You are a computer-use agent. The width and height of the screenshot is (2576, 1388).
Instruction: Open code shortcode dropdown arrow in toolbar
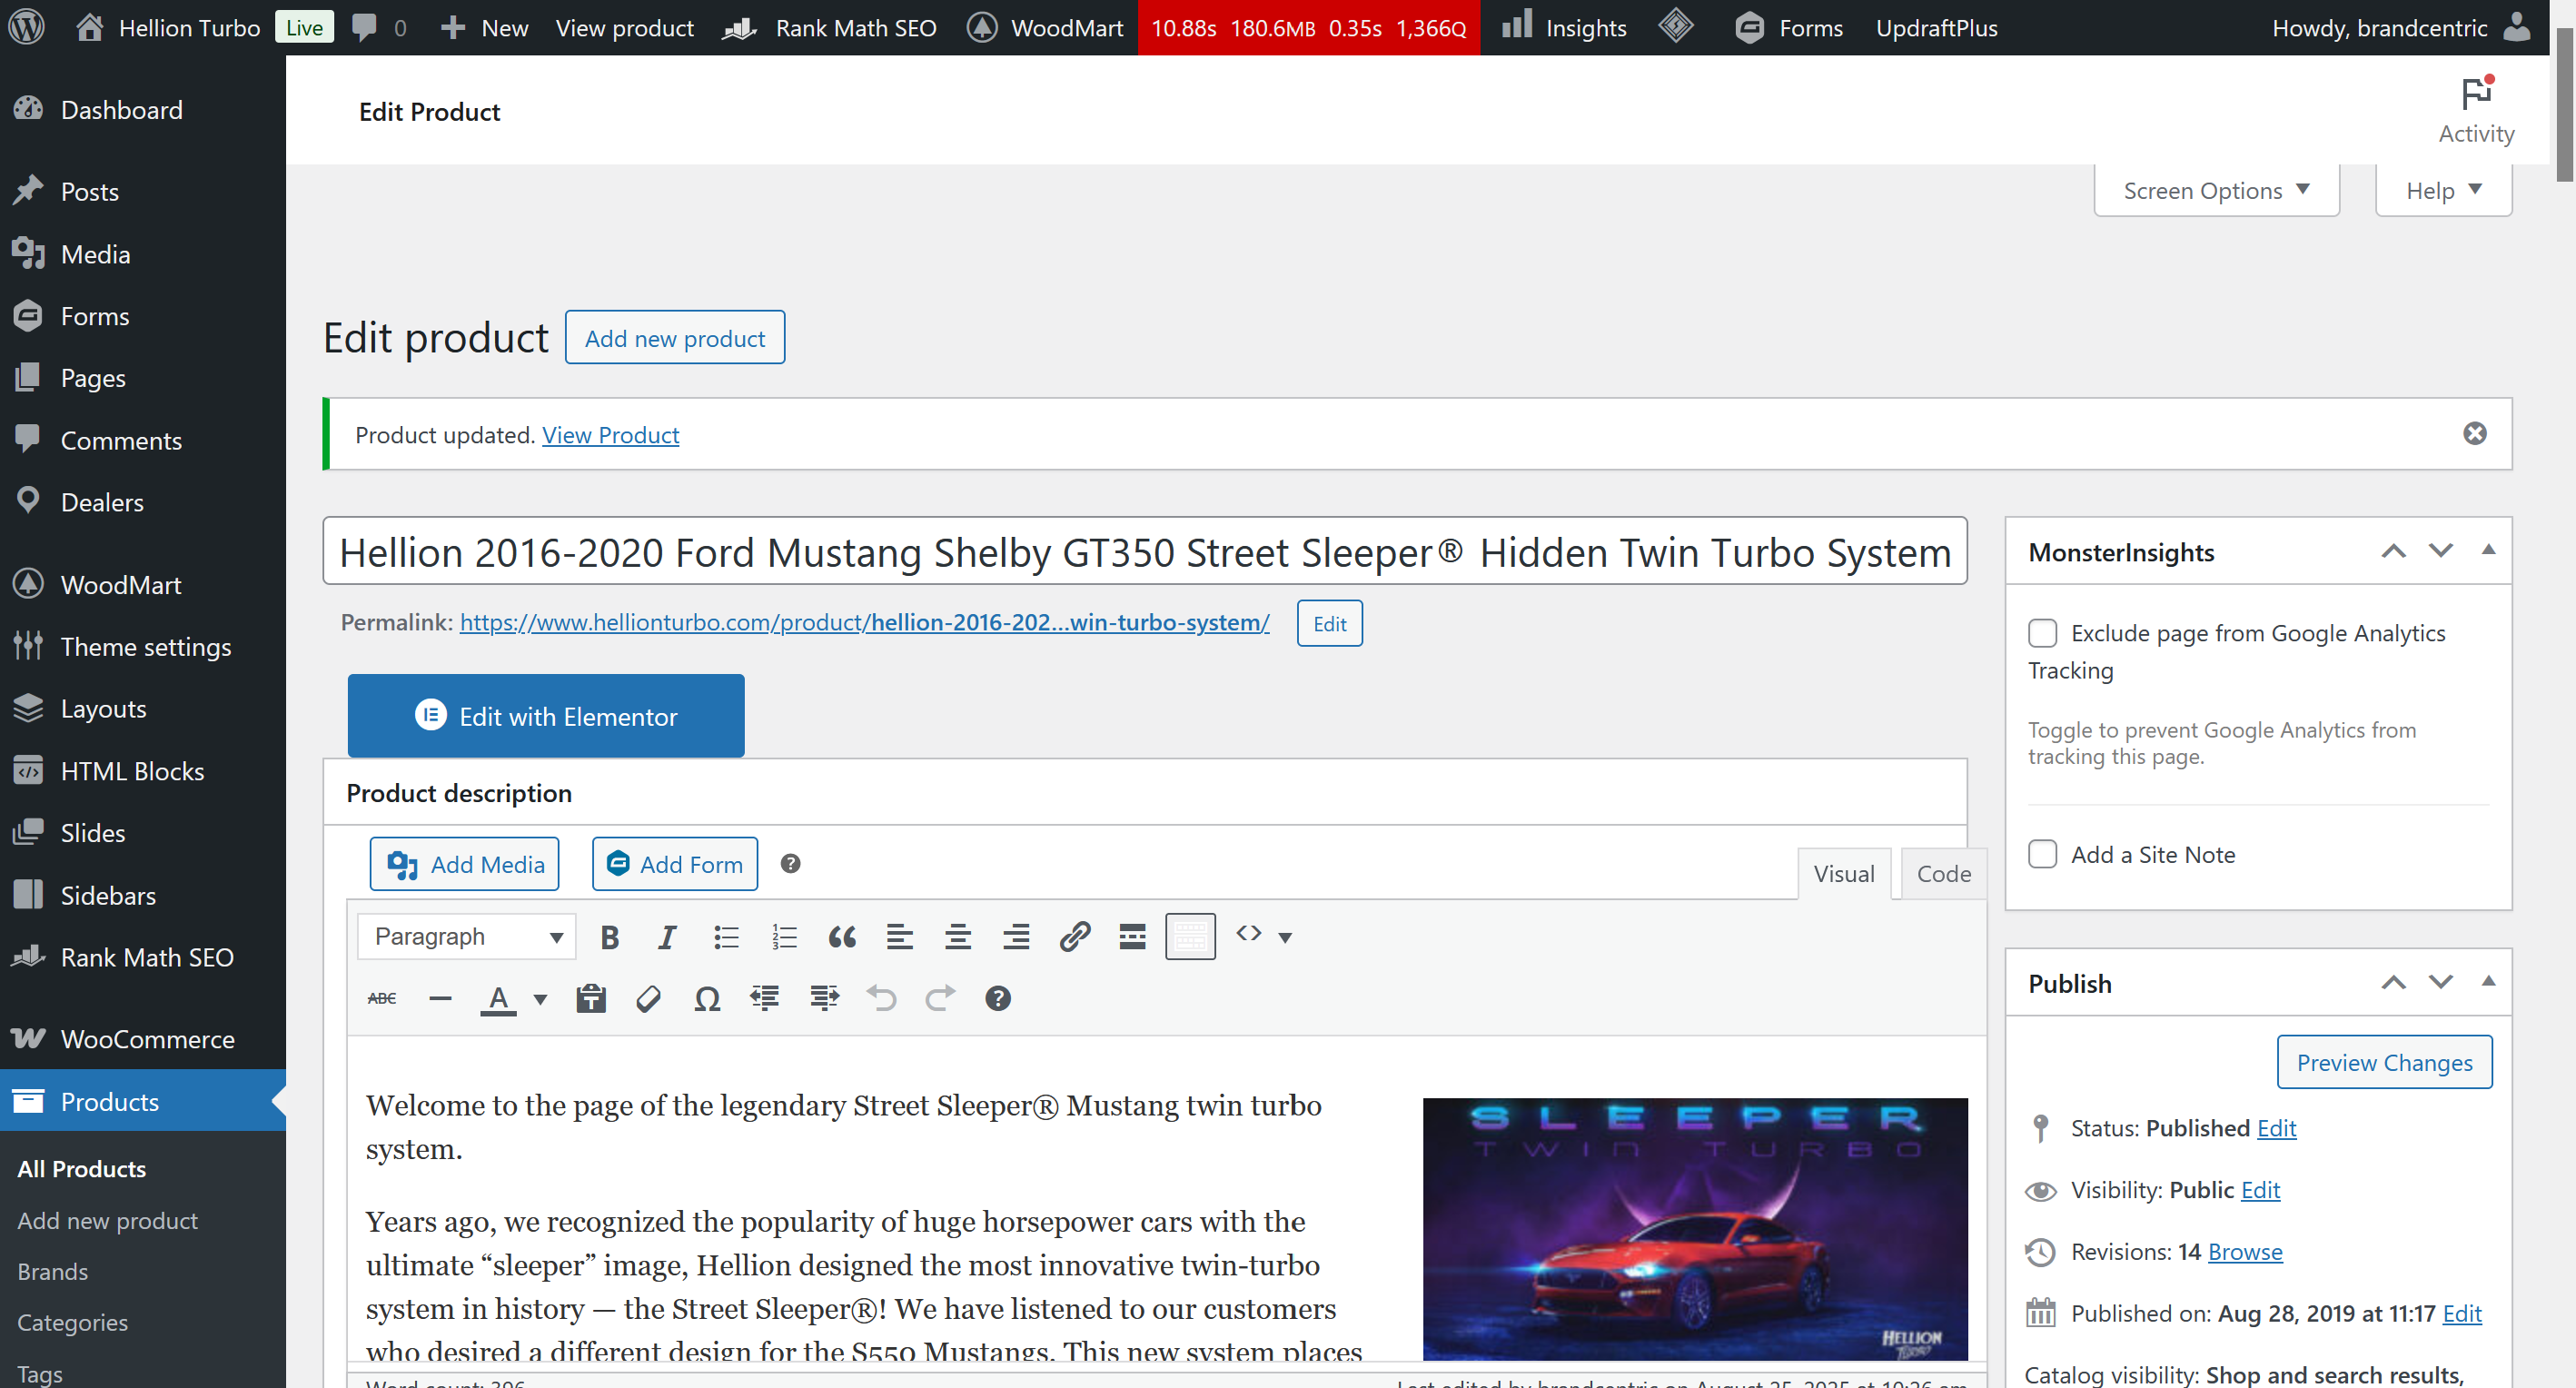[x=1285, y=937]
